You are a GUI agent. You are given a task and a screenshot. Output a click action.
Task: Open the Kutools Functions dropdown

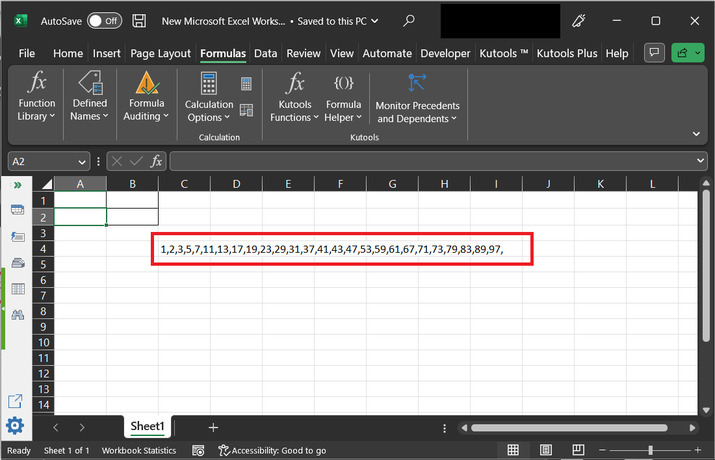[x=295, y=98]
